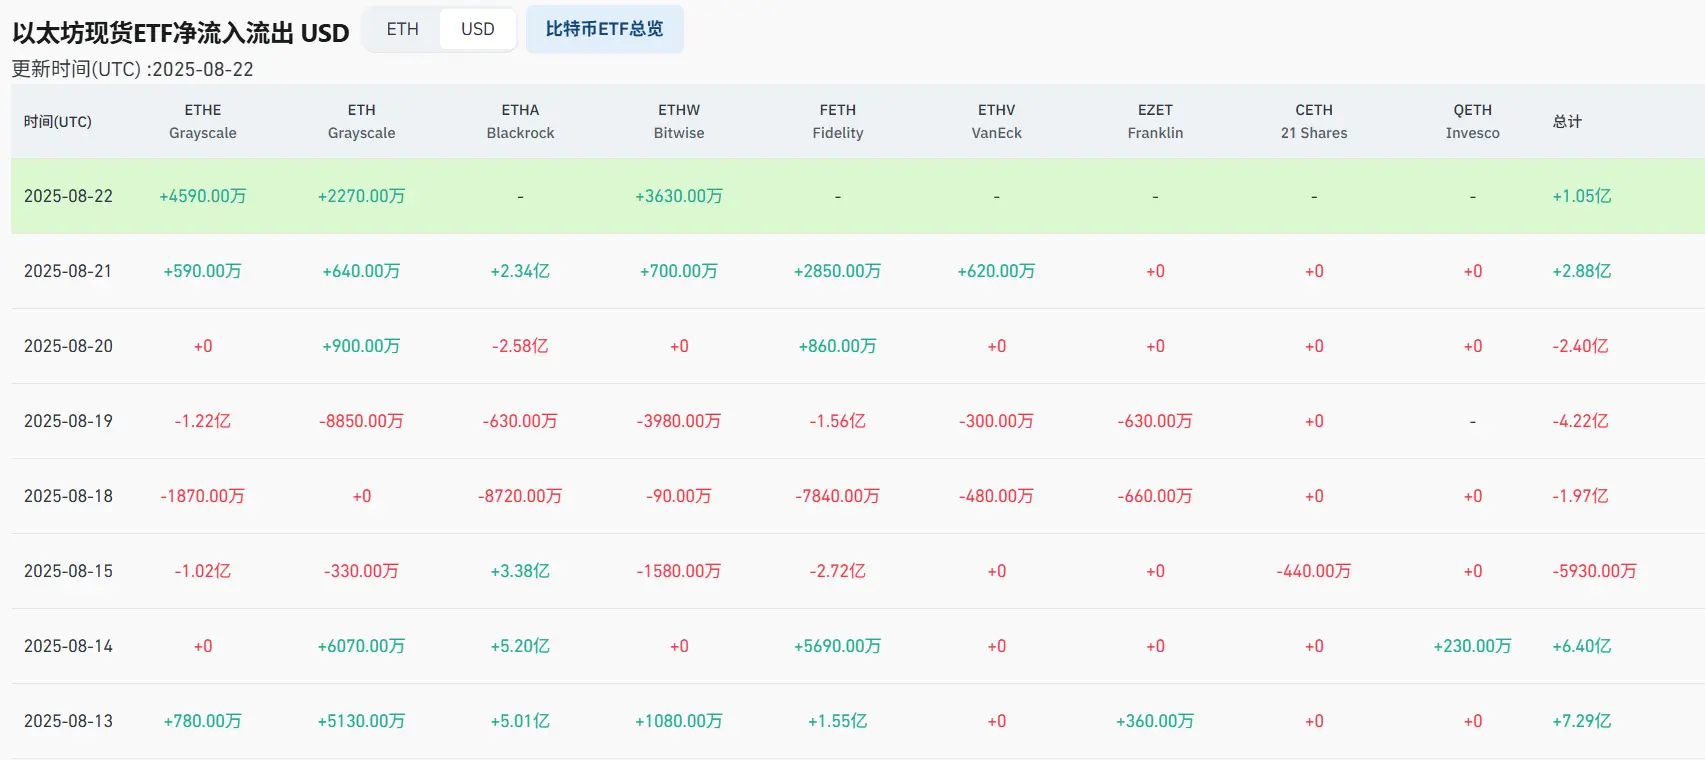Click the -660.00万 Franklin value
1705x760 pixels.
pos(1155,496)
